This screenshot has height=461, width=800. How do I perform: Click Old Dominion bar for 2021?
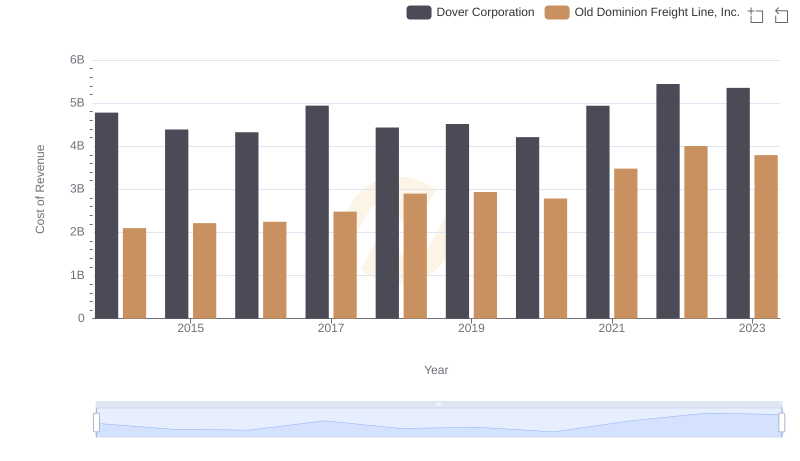point(626,244)
